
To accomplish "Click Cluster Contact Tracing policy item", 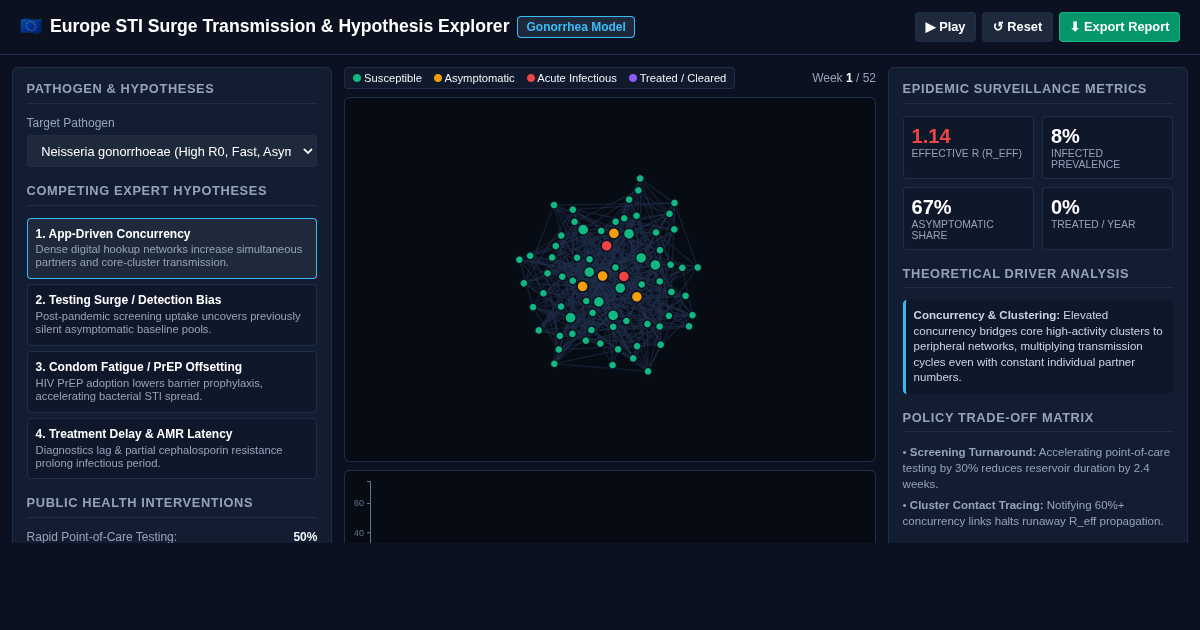I will [1038, 513].
